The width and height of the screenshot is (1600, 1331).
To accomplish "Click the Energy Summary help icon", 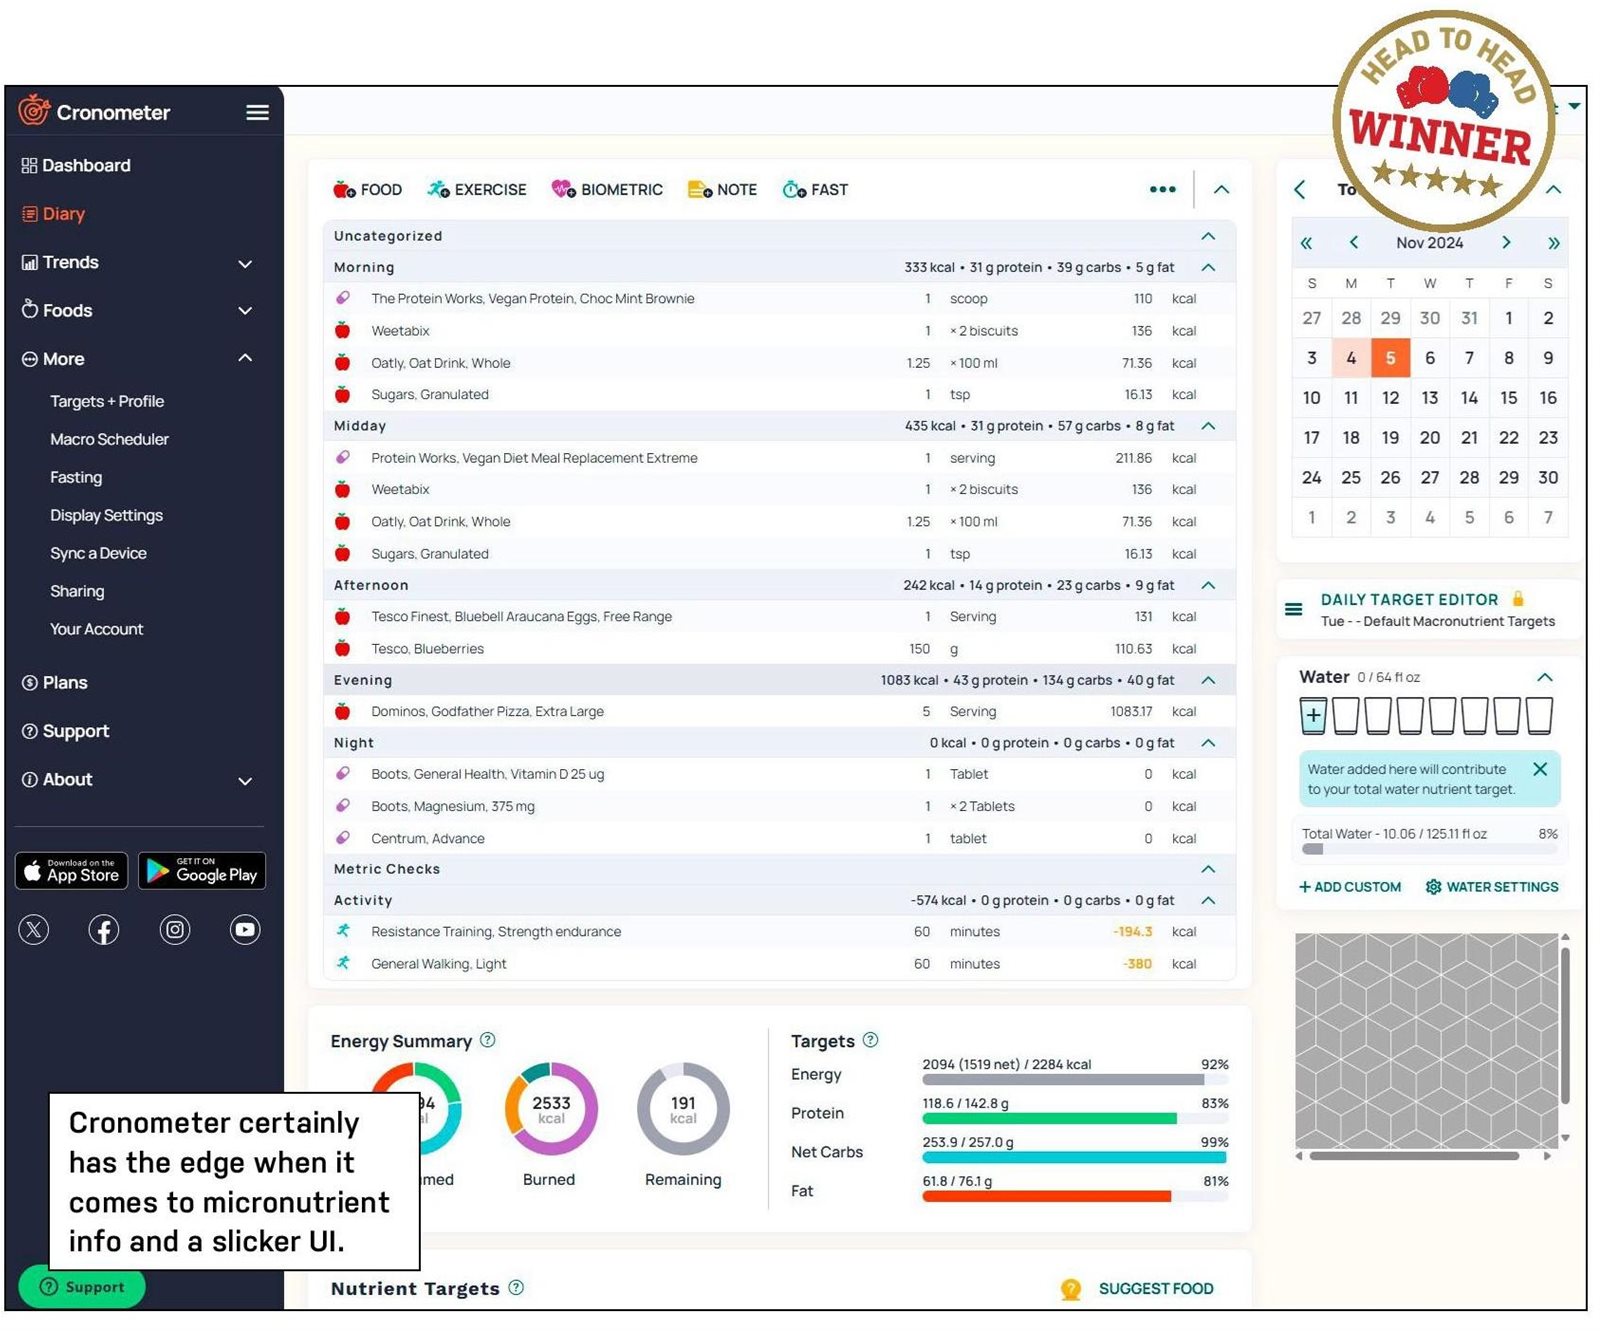I will tap(488, 1040).
